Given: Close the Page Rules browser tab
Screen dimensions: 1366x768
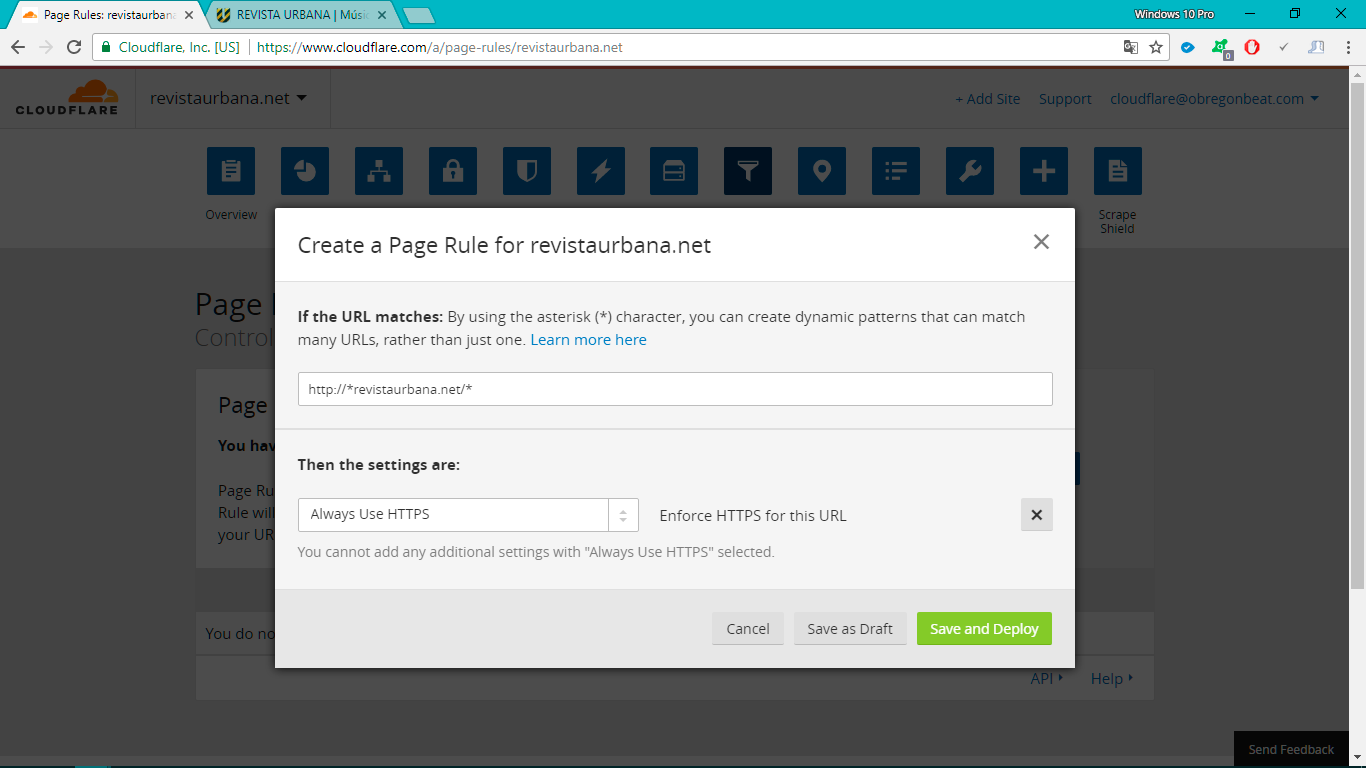Looking at the screenshot, I should coord(189,15).
